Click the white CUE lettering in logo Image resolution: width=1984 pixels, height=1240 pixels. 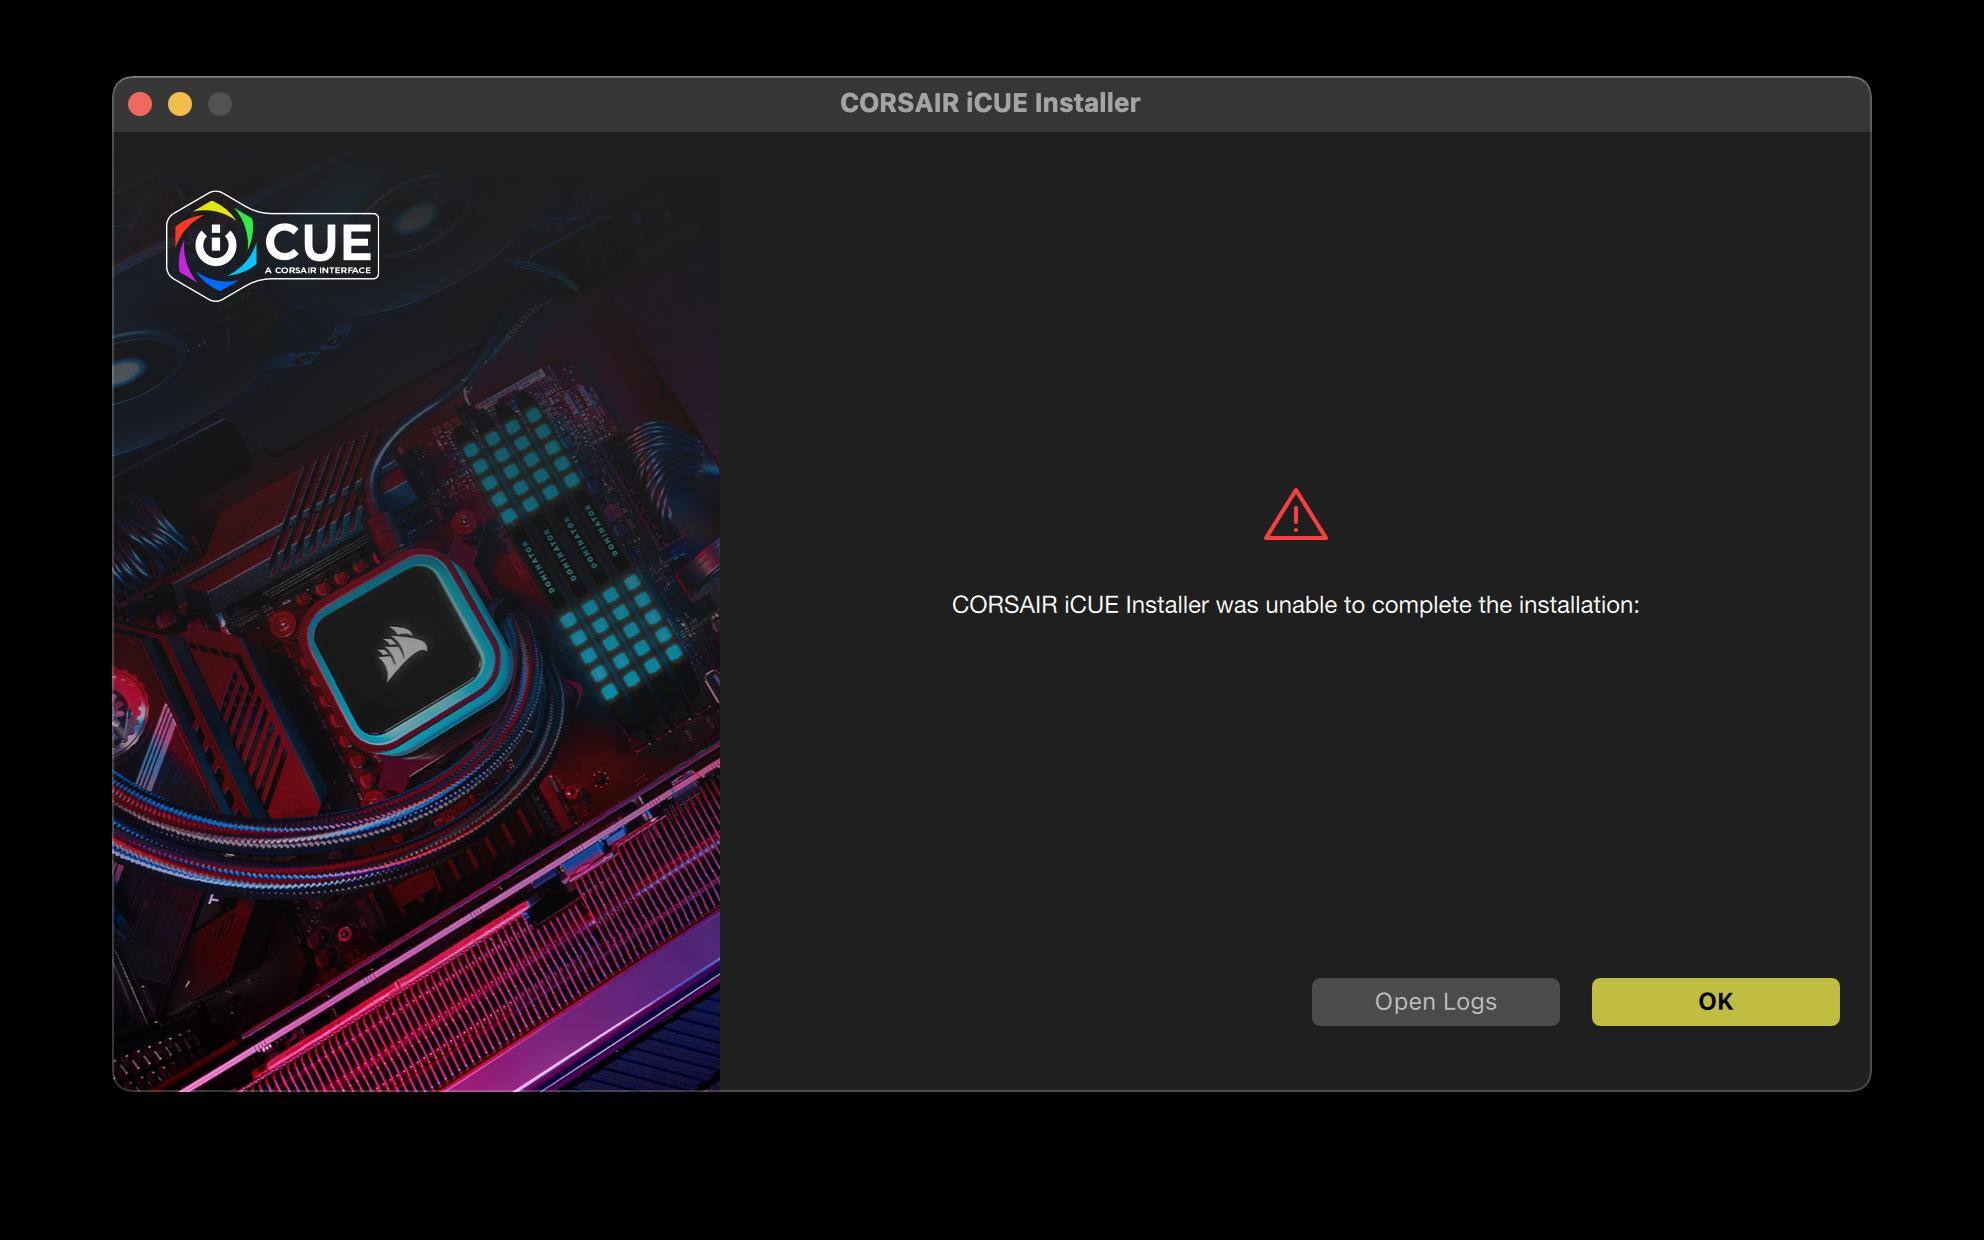pyautogui.click(x=318, y=240)
